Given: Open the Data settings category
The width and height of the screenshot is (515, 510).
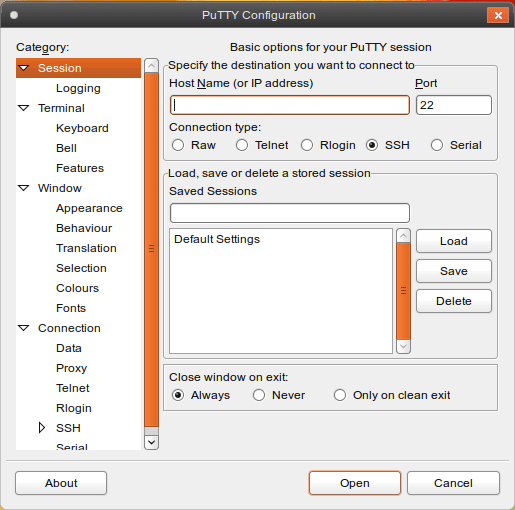Looking at the screenshot, I should click(69, 348).
